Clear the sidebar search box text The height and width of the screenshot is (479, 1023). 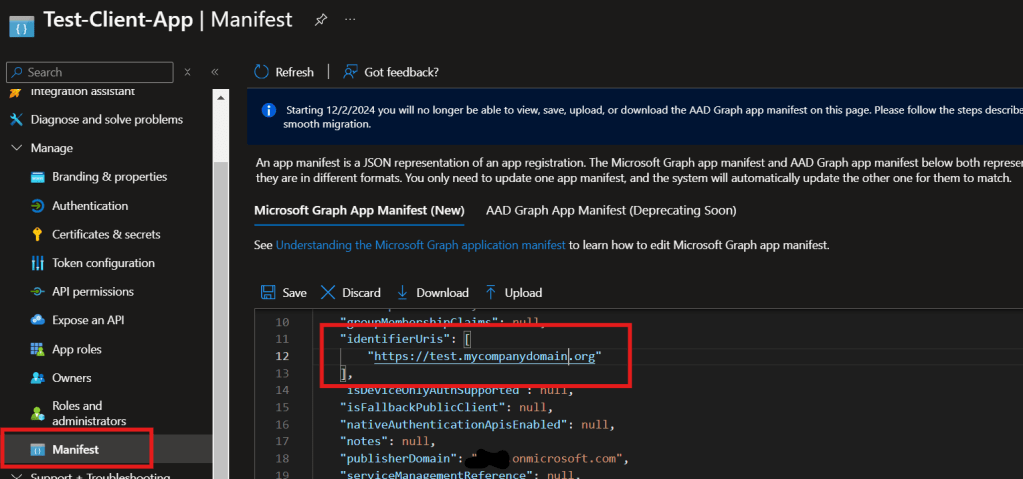point(188,72)
